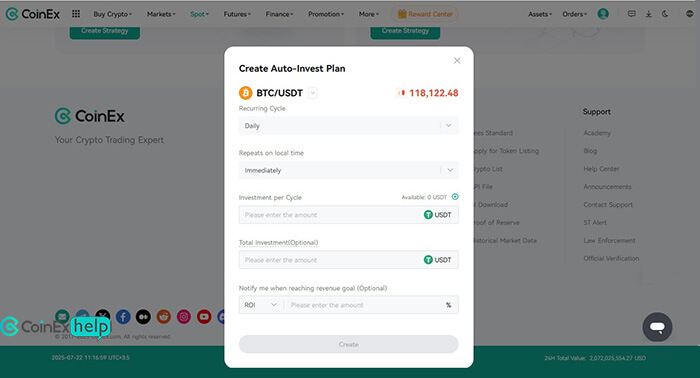Open the live chat support bubble
This screenshot has height=378, width=700.
click(657, 327)
